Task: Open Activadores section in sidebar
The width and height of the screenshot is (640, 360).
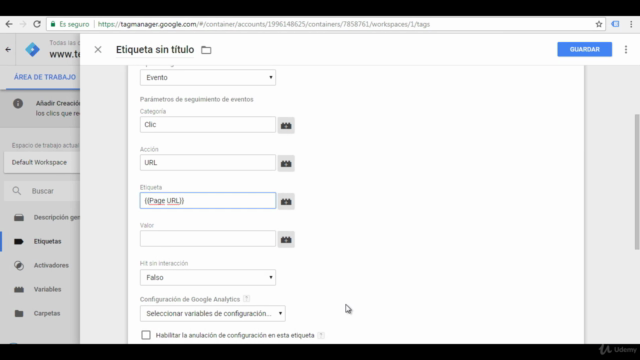Action: tap(51, 265)
